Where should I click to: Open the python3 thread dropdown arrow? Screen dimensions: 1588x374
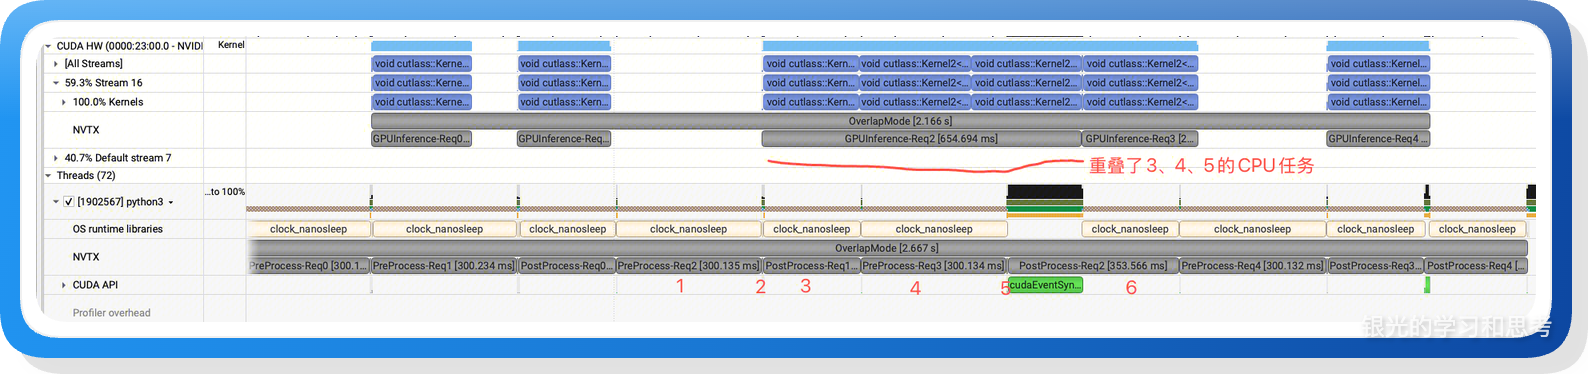tap(171, 203)
